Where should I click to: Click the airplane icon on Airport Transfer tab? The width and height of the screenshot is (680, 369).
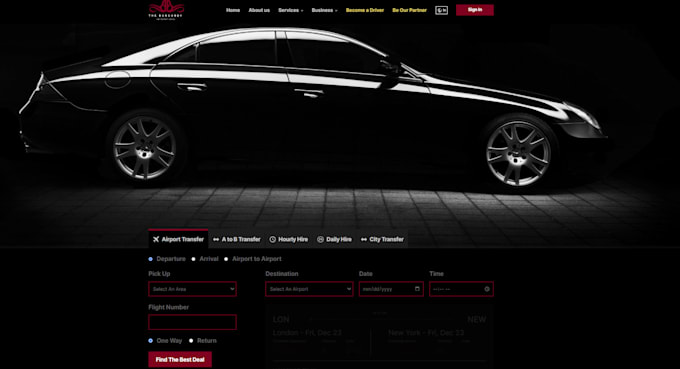[156, 239]
